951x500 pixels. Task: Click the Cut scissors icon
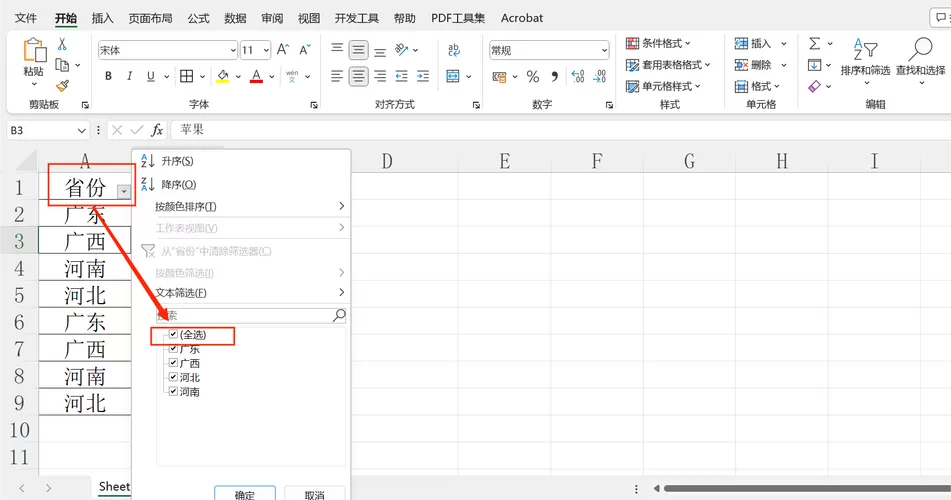tap(62, 44)
